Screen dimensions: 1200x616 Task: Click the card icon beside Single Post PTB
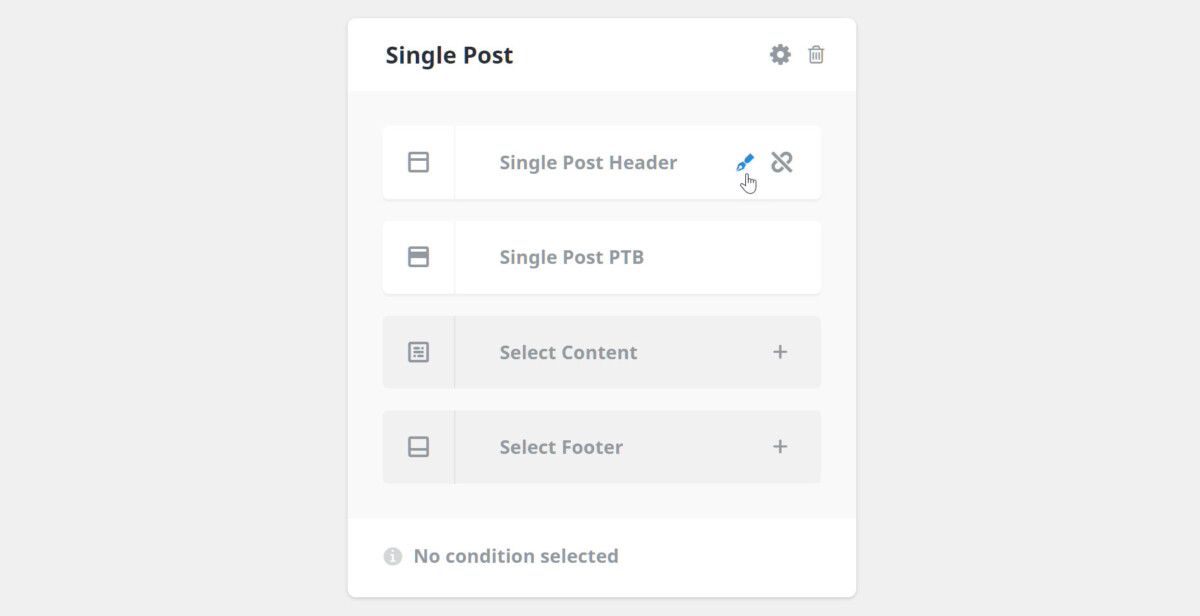tap(419, 256)
